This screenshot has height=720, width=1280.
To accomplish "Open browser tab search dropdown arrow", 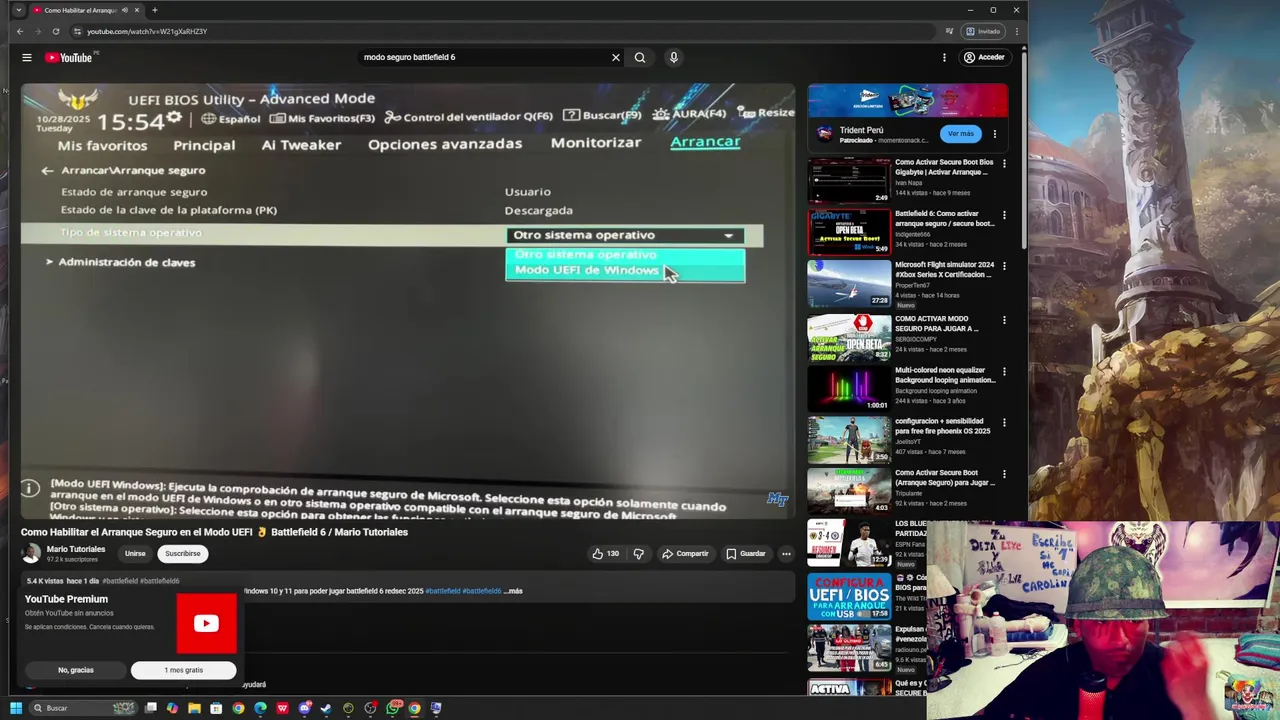I will (x=18, y=10).
